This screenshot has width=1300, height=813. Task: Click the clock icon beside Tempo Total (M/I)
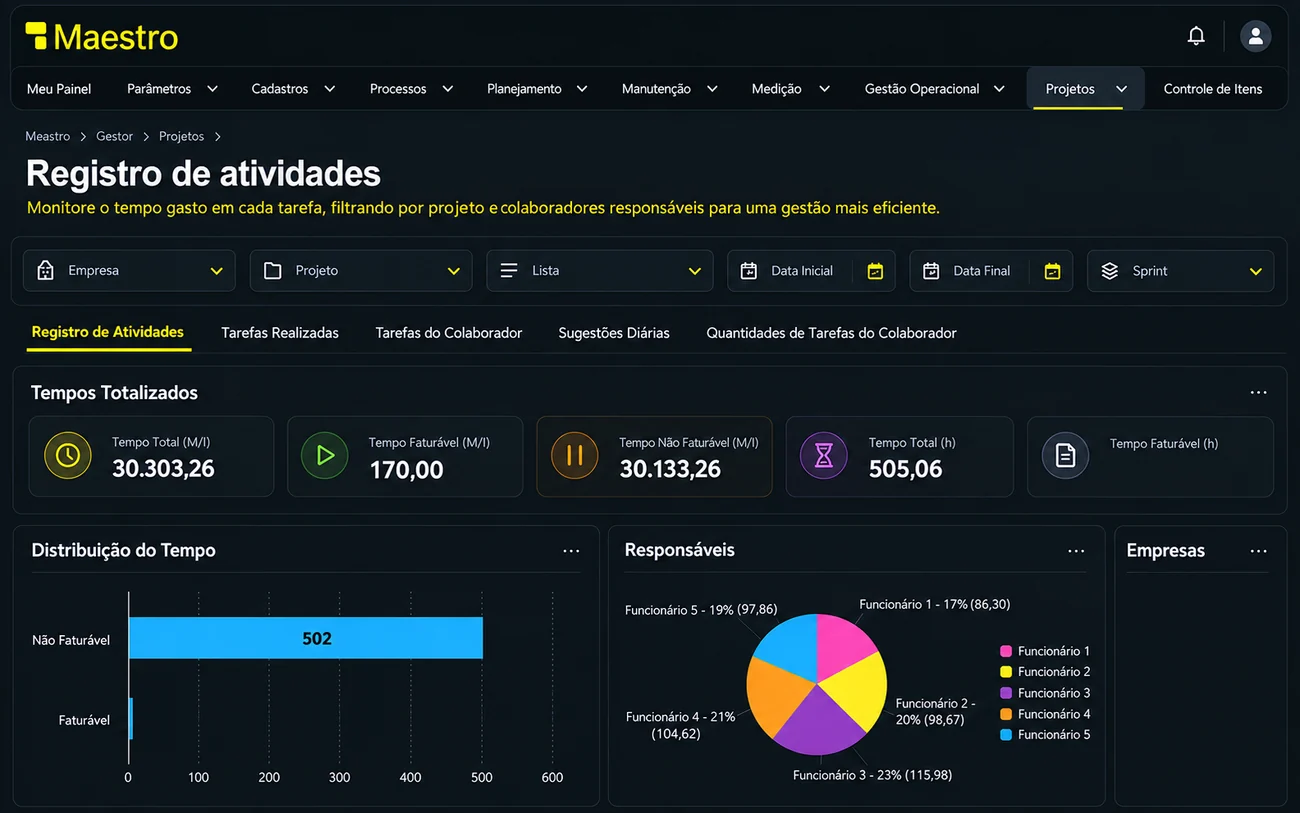point(68,456)
